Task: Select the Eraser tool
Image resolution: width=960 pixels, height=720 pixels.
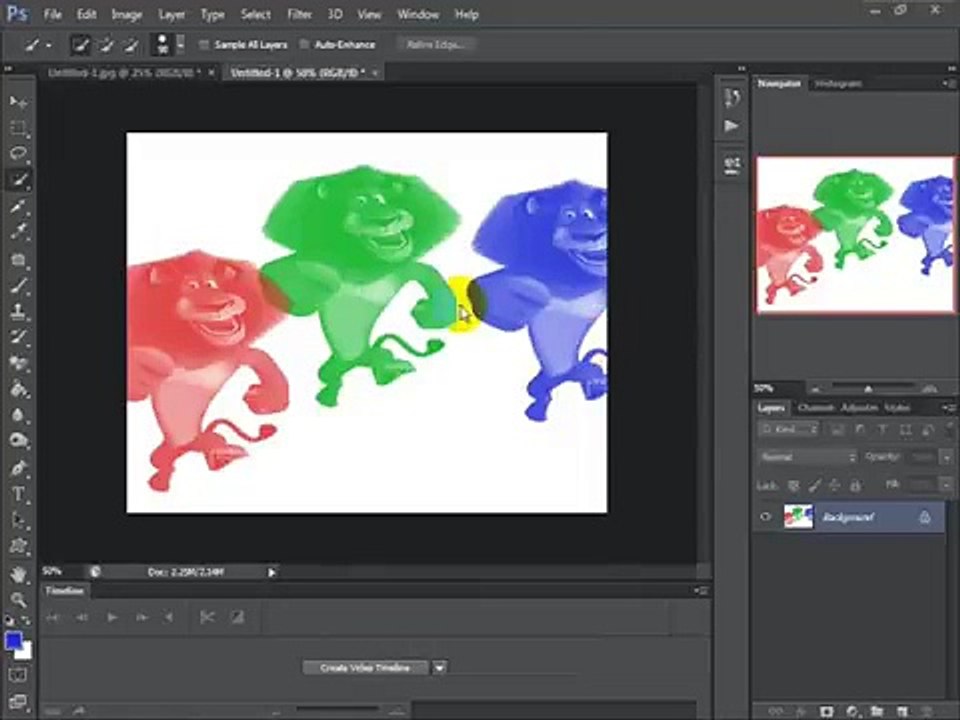Action: click(x=18, y=362)
